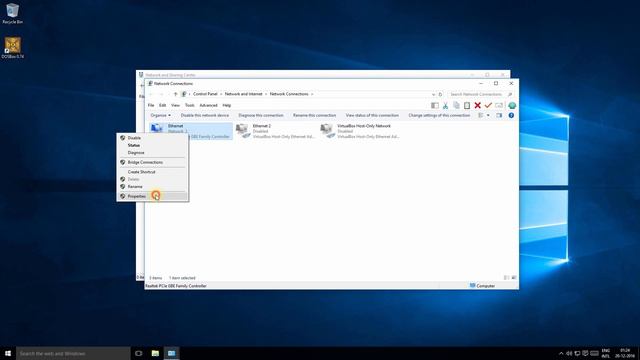Click the green globe toolbar icon
The image size is (640, 360).
point(512,106)
